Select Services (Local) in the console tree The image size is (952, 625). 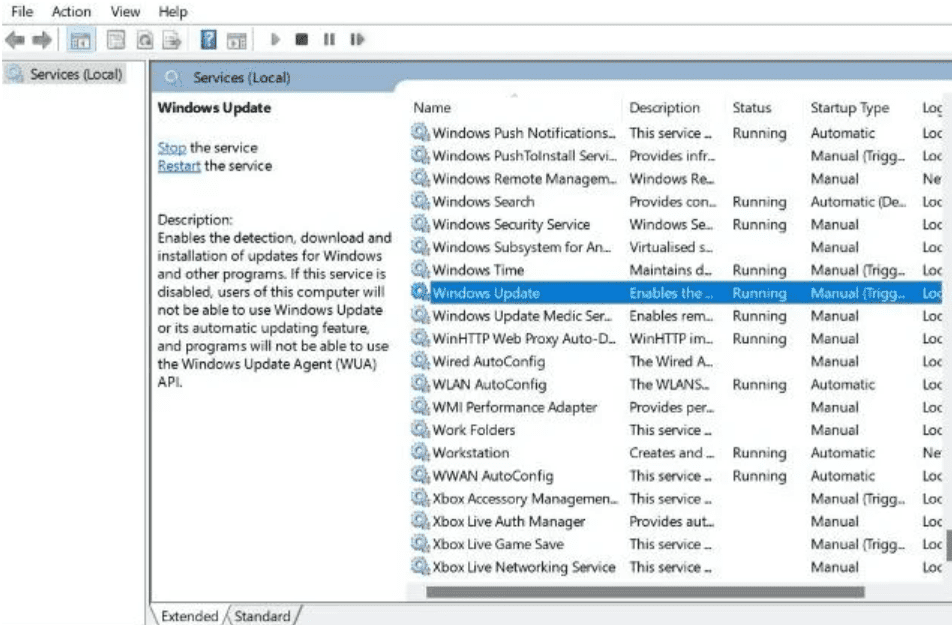tap(66, 74)
